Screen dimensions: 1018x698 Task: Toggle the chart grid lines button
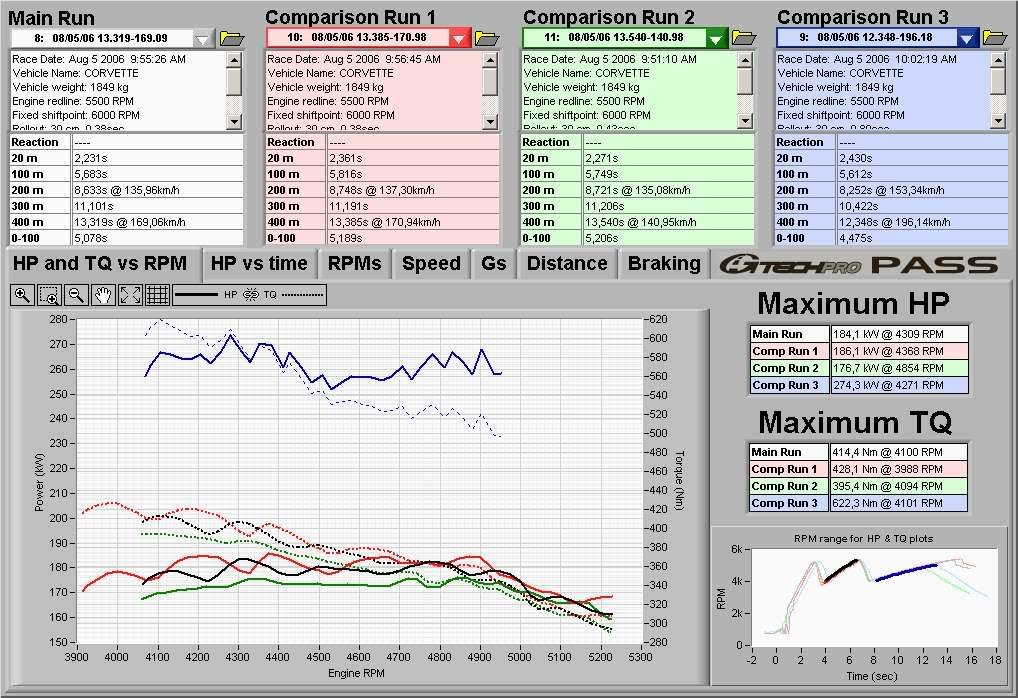coord(156,295)
